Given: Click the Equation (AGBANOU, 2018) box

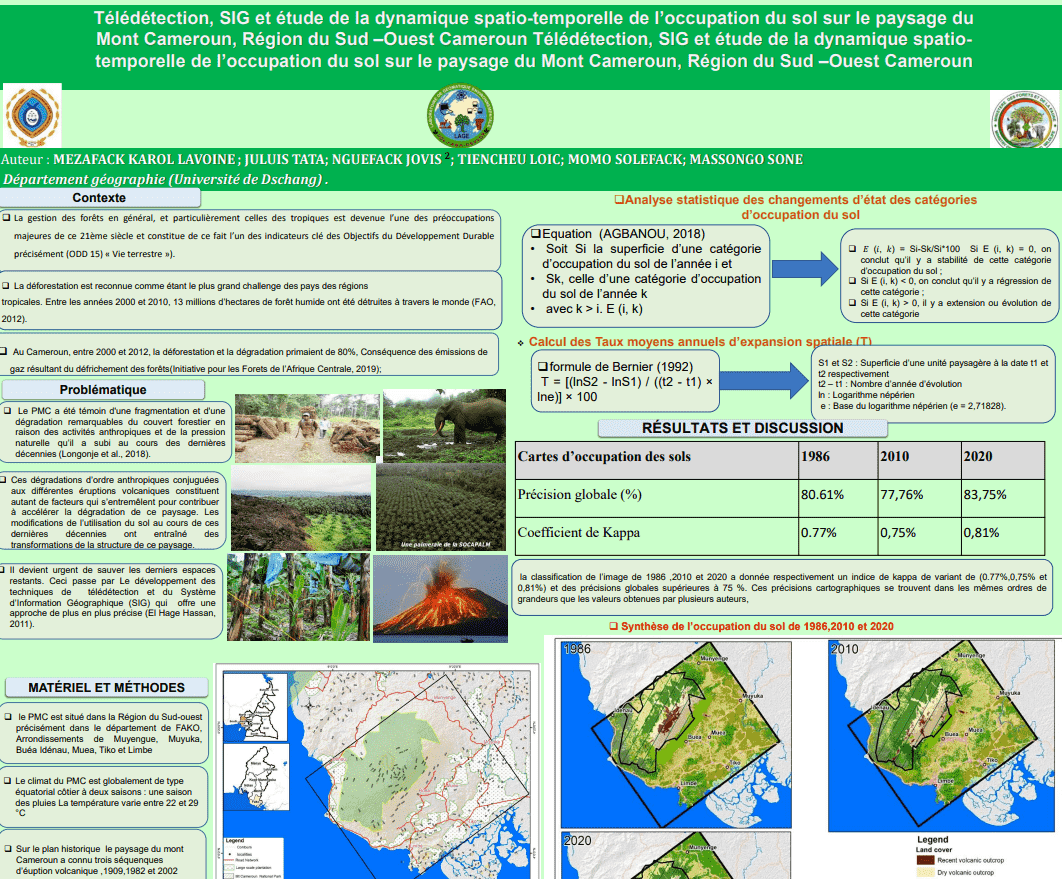Looking at the screenshot, I should tap(646, 275).
